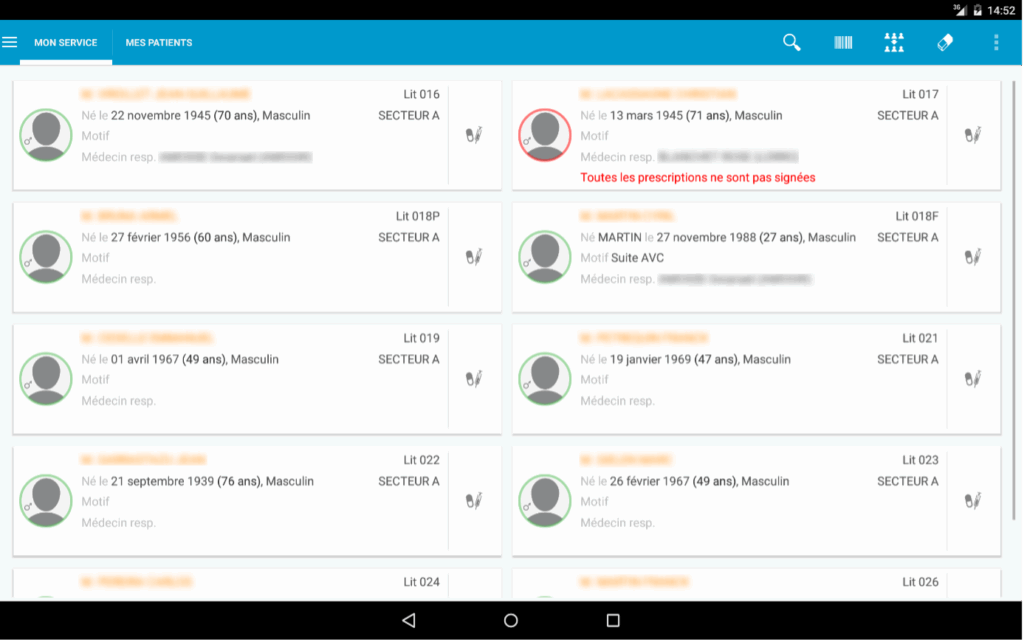Select birth date 22 novembre 1945 line
Viewport: 1024px width, 642px height.
pos(196,116)
